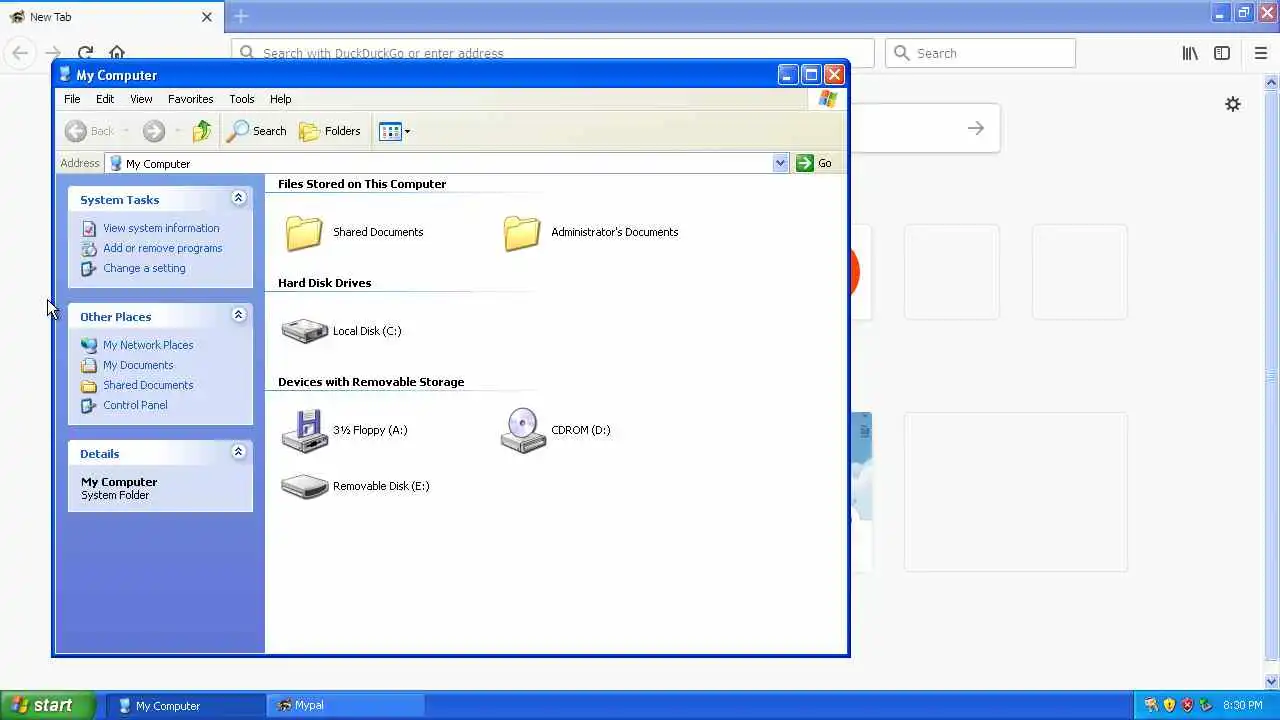The width and height of the screenshot is (1280, 720).
Task: Open the Forward history dropdown arrow
Action: 177,131
